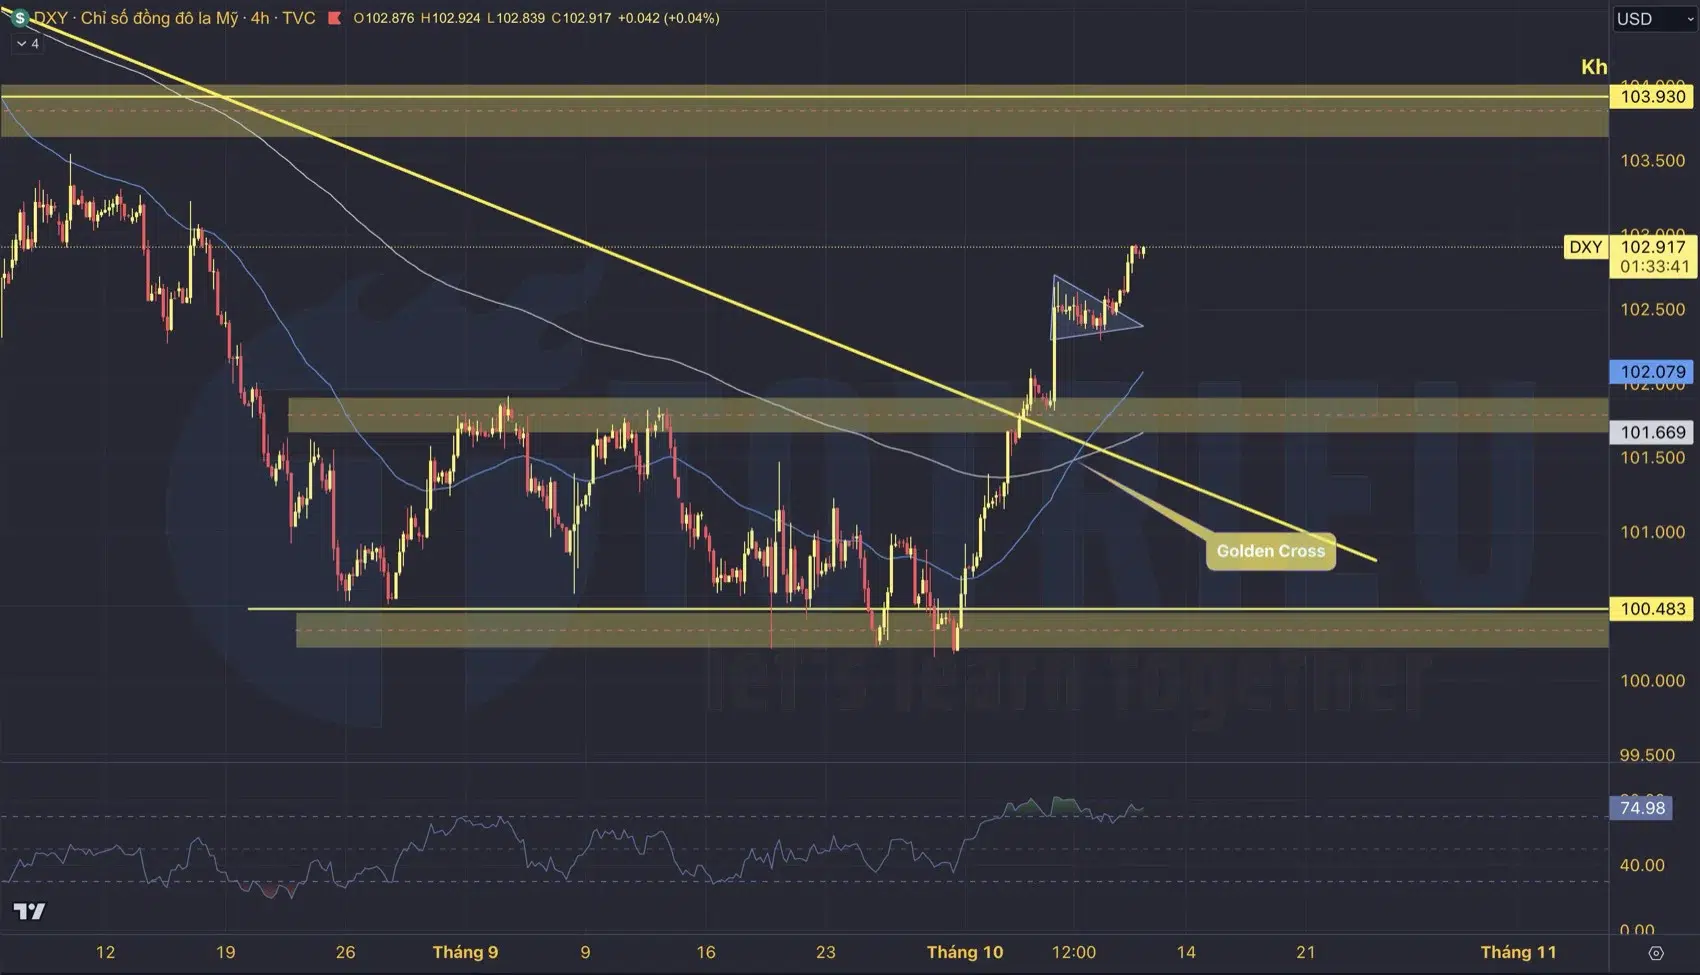
Task: Click the 26 date label on time axis
Action: tap(345, 952)
